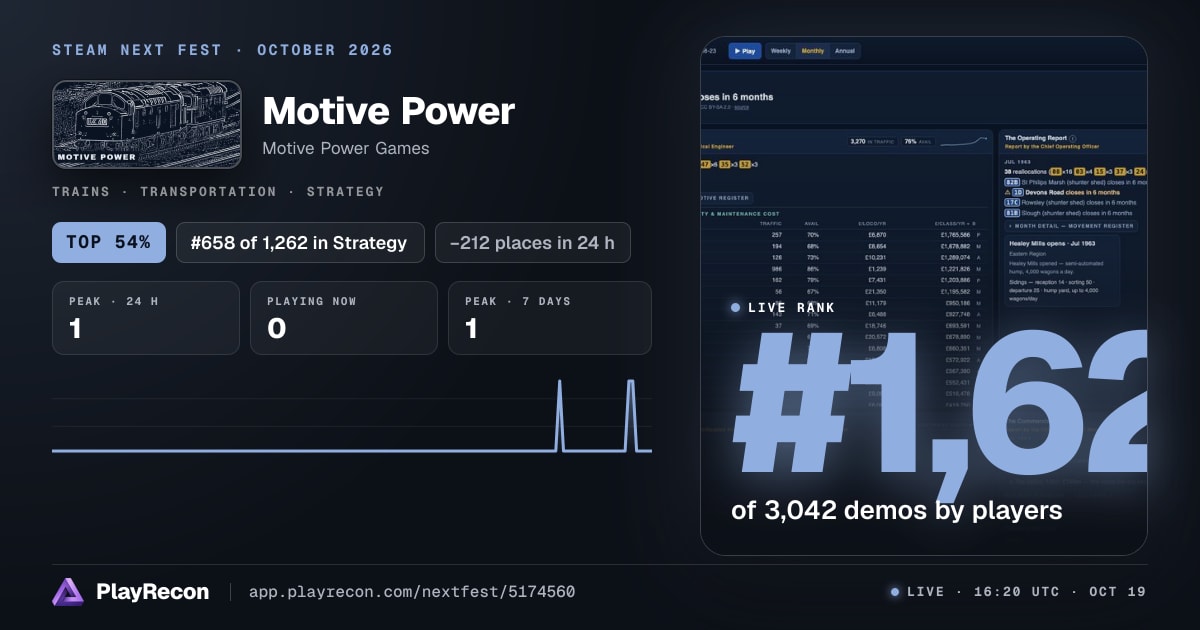
Task: Switch to the Annual view
Action: click(x=845, y=50)
